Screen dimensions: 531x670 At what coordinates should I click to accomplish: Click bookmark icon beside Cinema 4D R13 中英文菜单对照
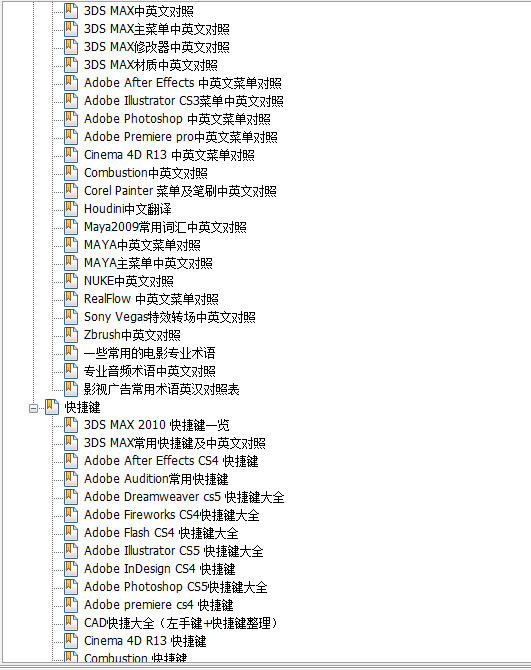coord(71,155)
